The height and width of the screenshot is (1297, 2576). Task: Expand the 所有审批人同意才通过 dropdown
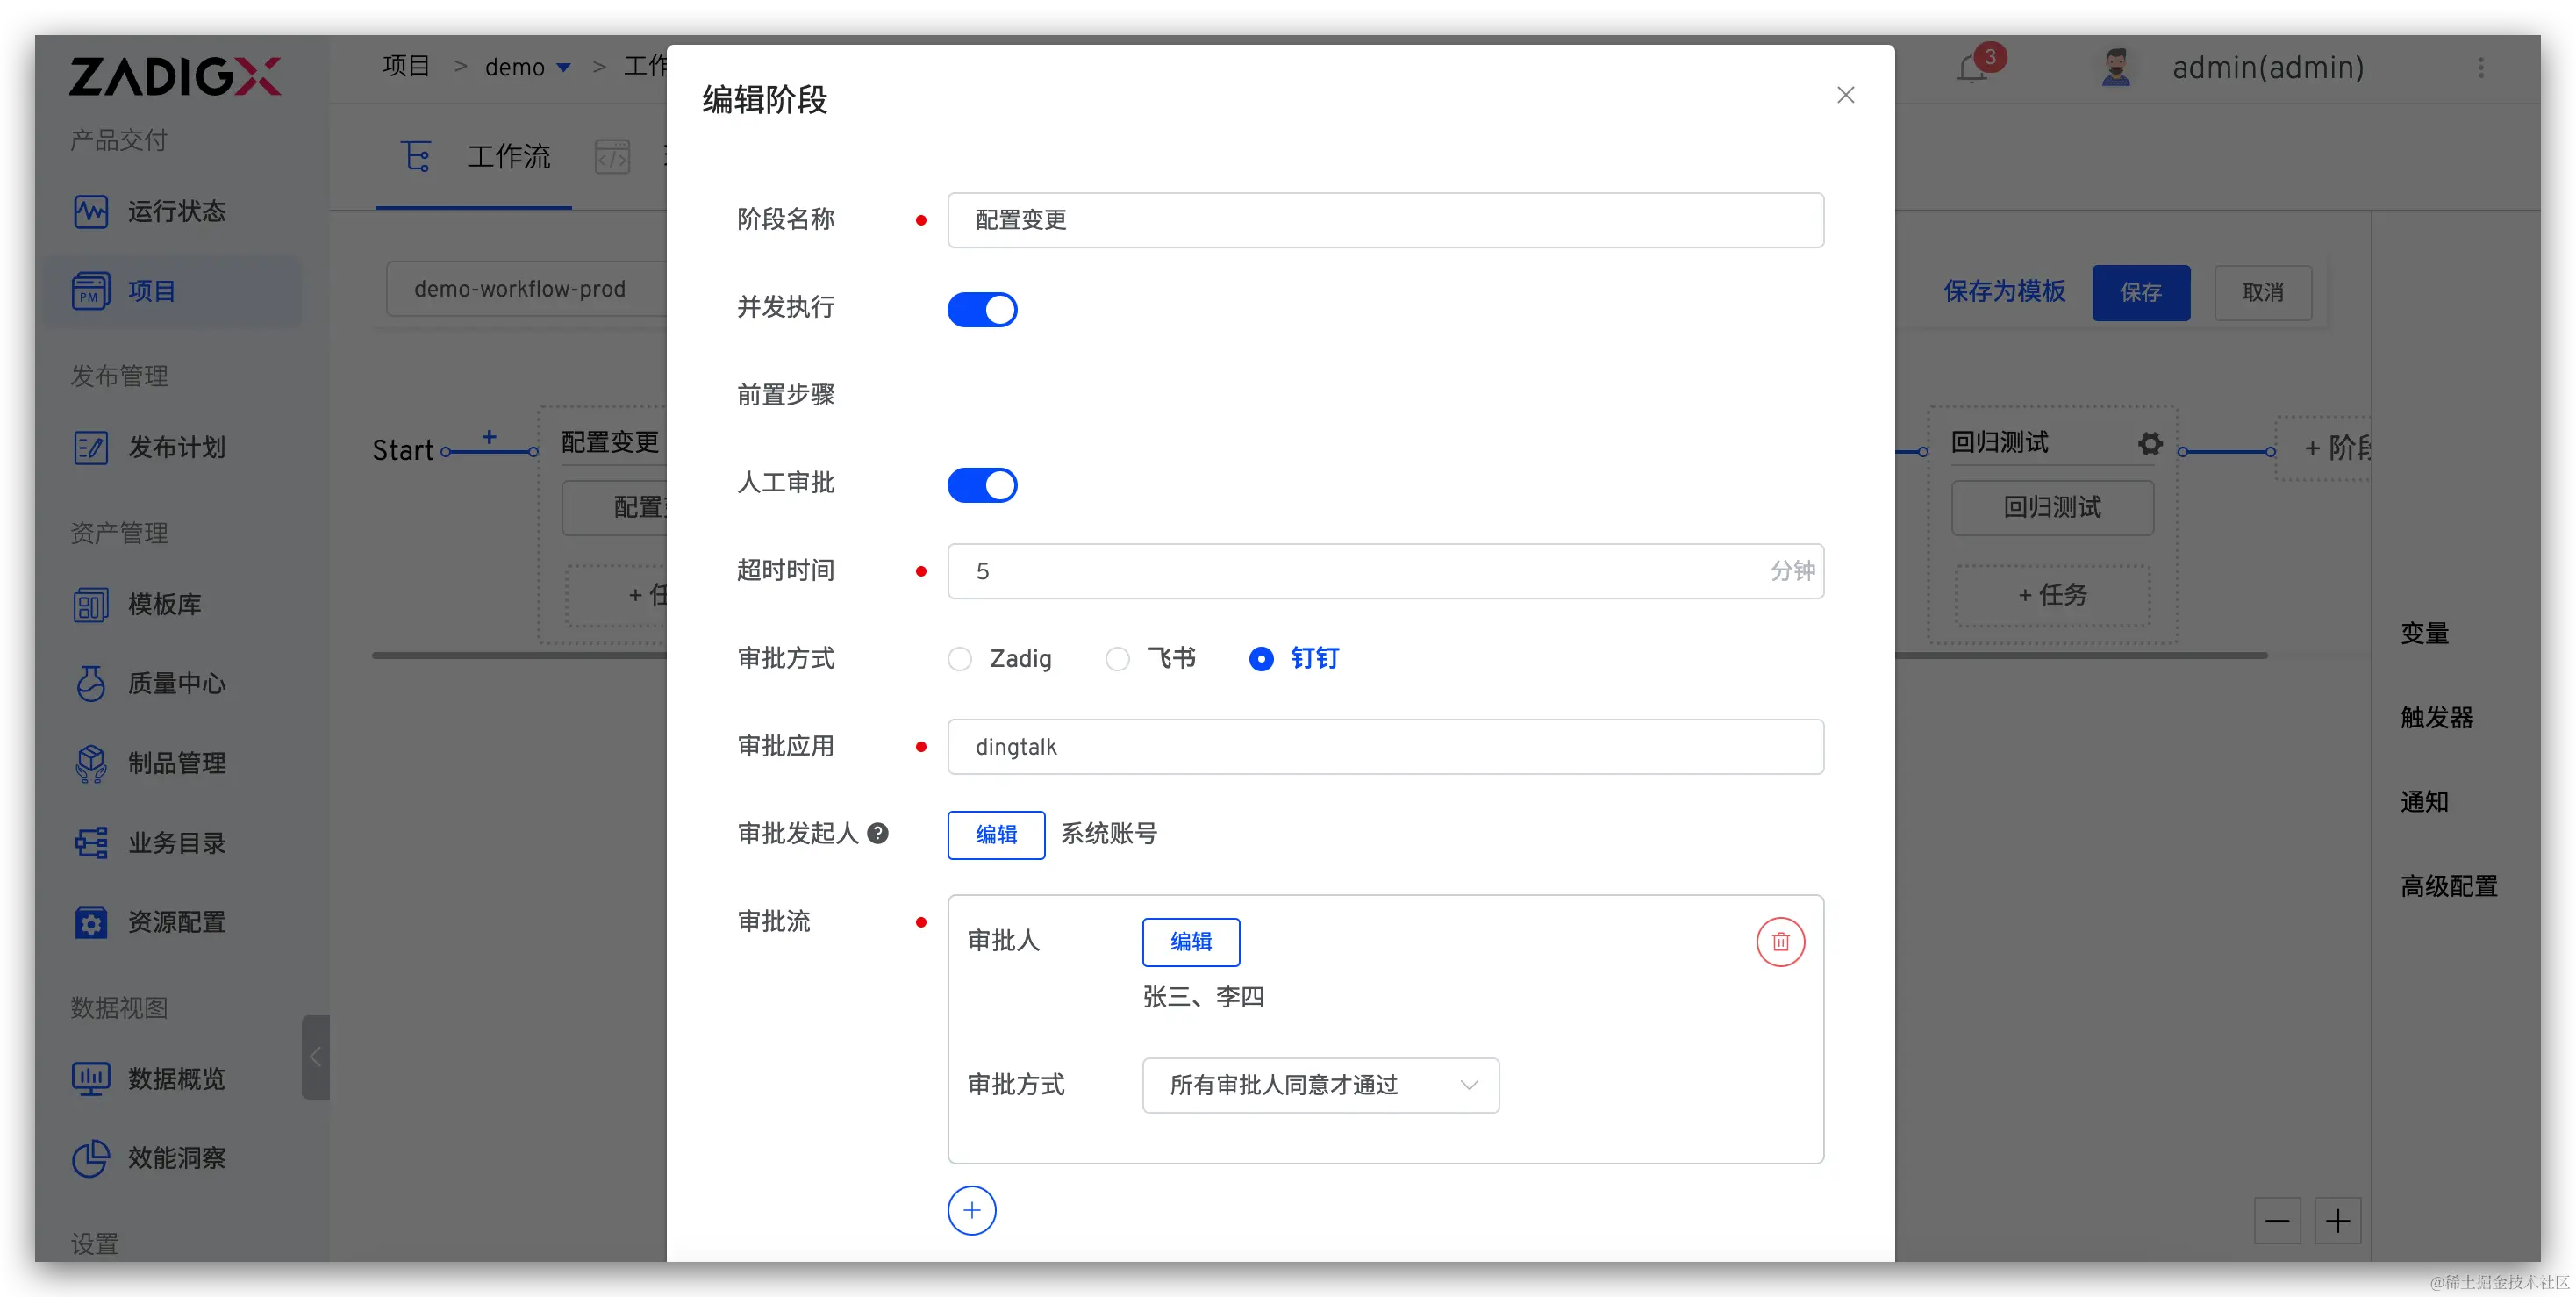coord(1320,1085)
